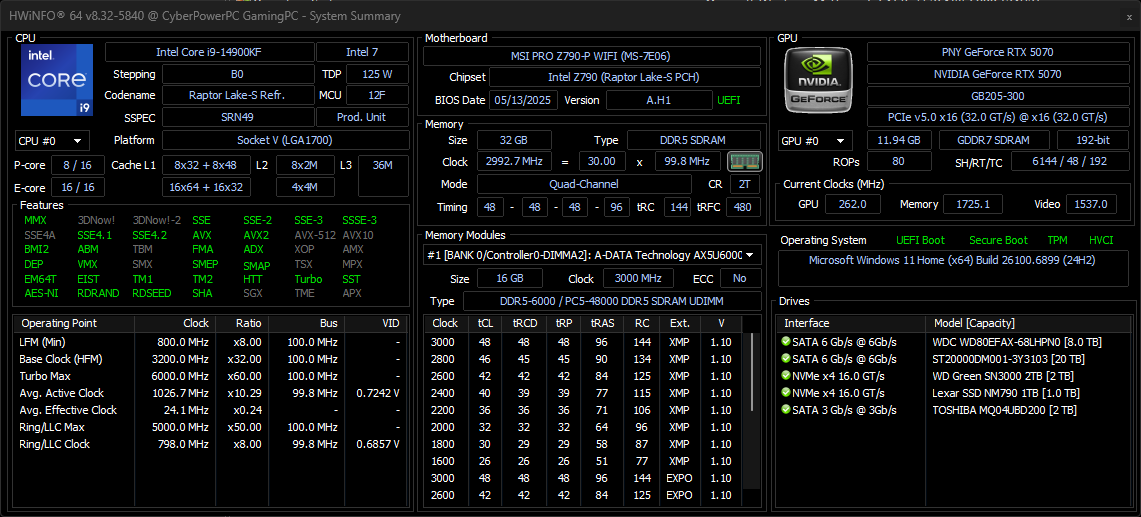Viewport: 1141px width, 517px height.
Task: Click the Intel Z790 chipset field
Action: coord(625,77)
